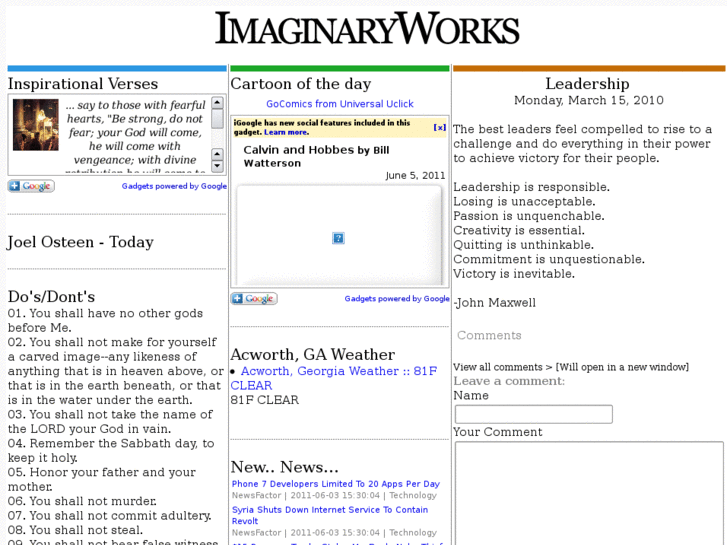Viewport: 727px width, 545px height.
Task: Click the 'Inspirational Verses' heading
Action: [83, 83]
